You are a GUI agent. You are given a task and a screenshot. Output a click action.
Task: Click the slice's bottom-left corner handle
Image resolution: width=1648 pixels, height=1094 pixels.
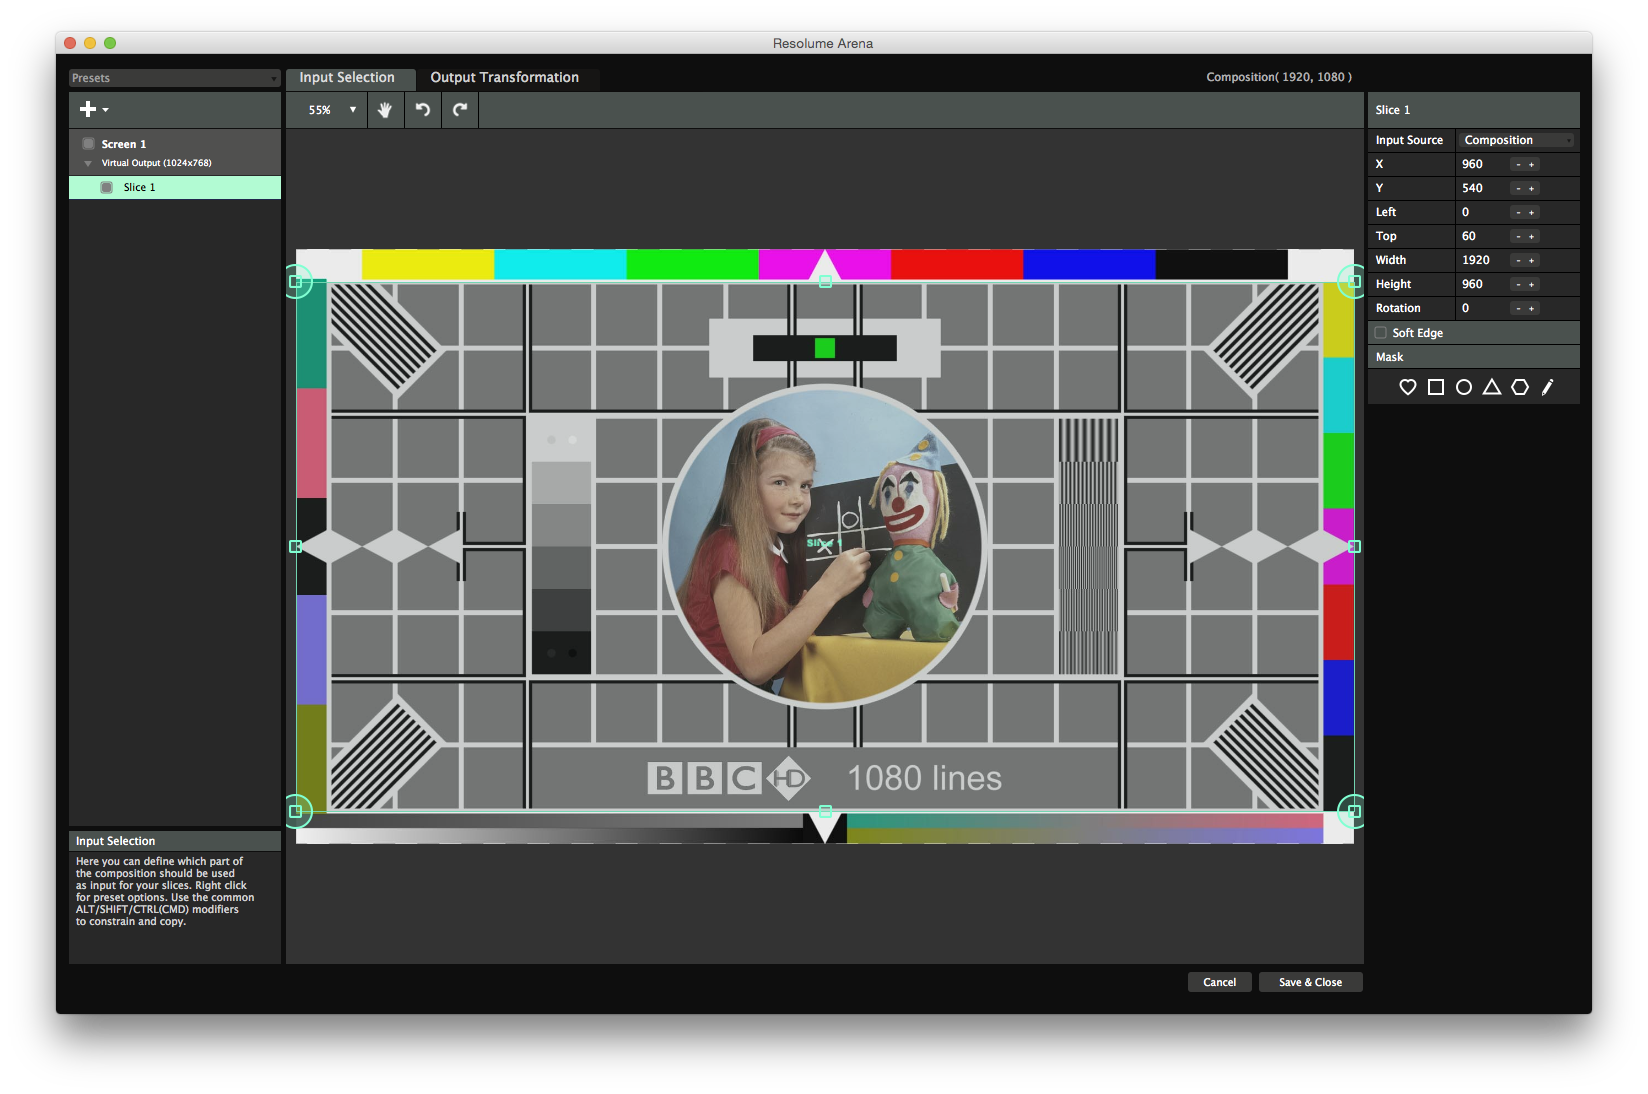pos(296,811)
